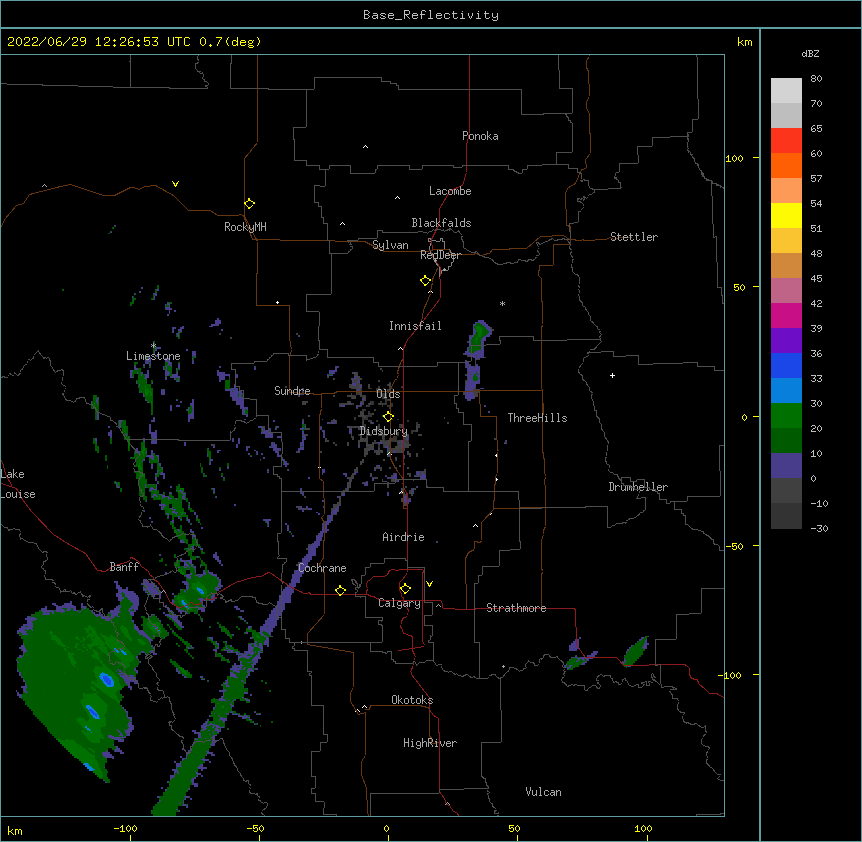Click the Sundre label
The width and height of the screenshot is (862, 842).
292,391
